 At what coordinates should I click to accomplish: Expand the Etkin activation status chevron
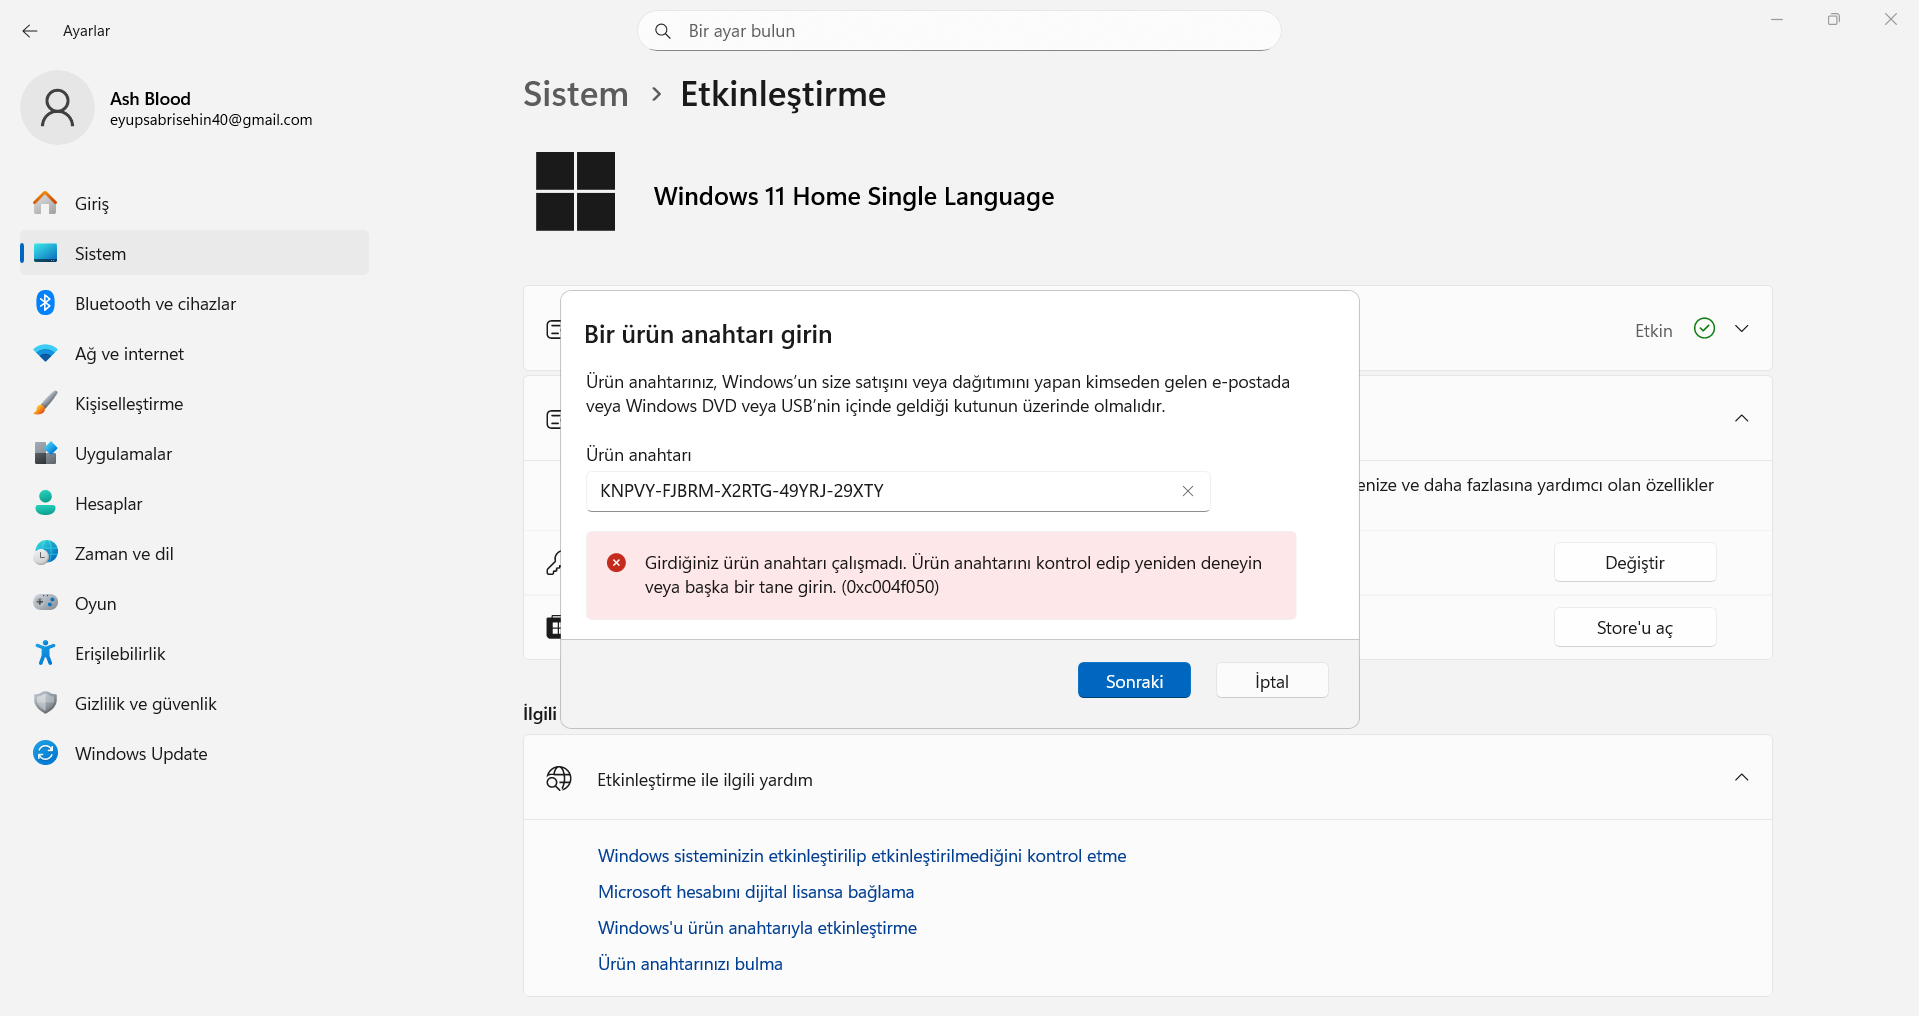[x=1742, y=329]
